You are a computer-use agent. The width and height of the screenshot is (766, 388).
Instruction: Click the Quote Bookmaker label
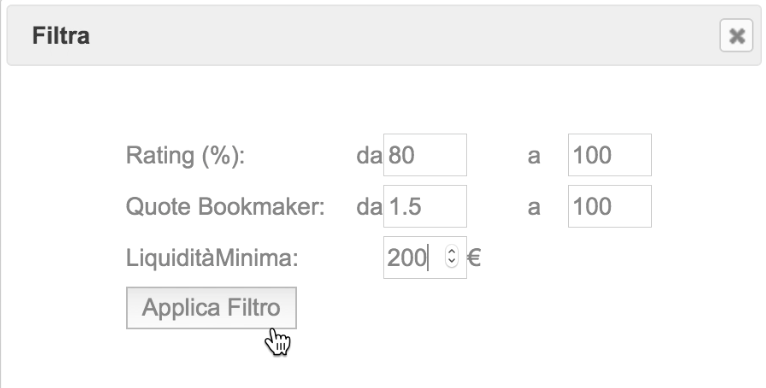[225, 207]
